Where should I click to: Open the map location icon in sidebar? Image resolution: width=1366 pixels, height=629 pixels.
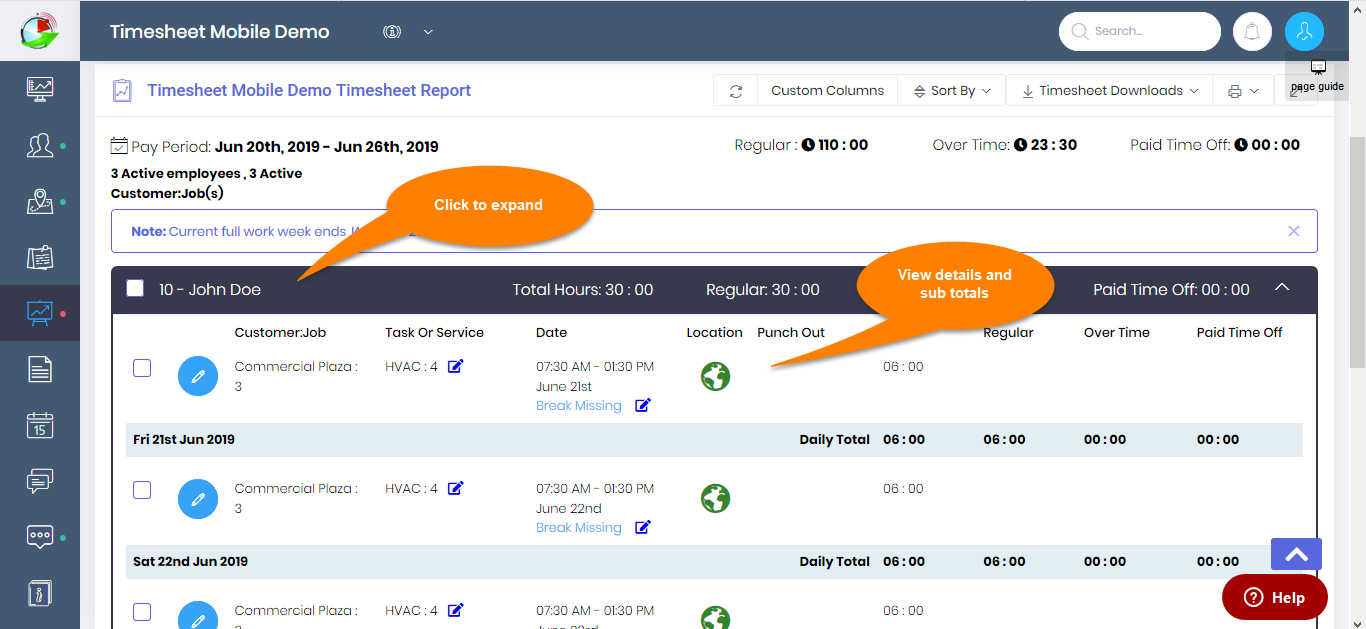40,202
